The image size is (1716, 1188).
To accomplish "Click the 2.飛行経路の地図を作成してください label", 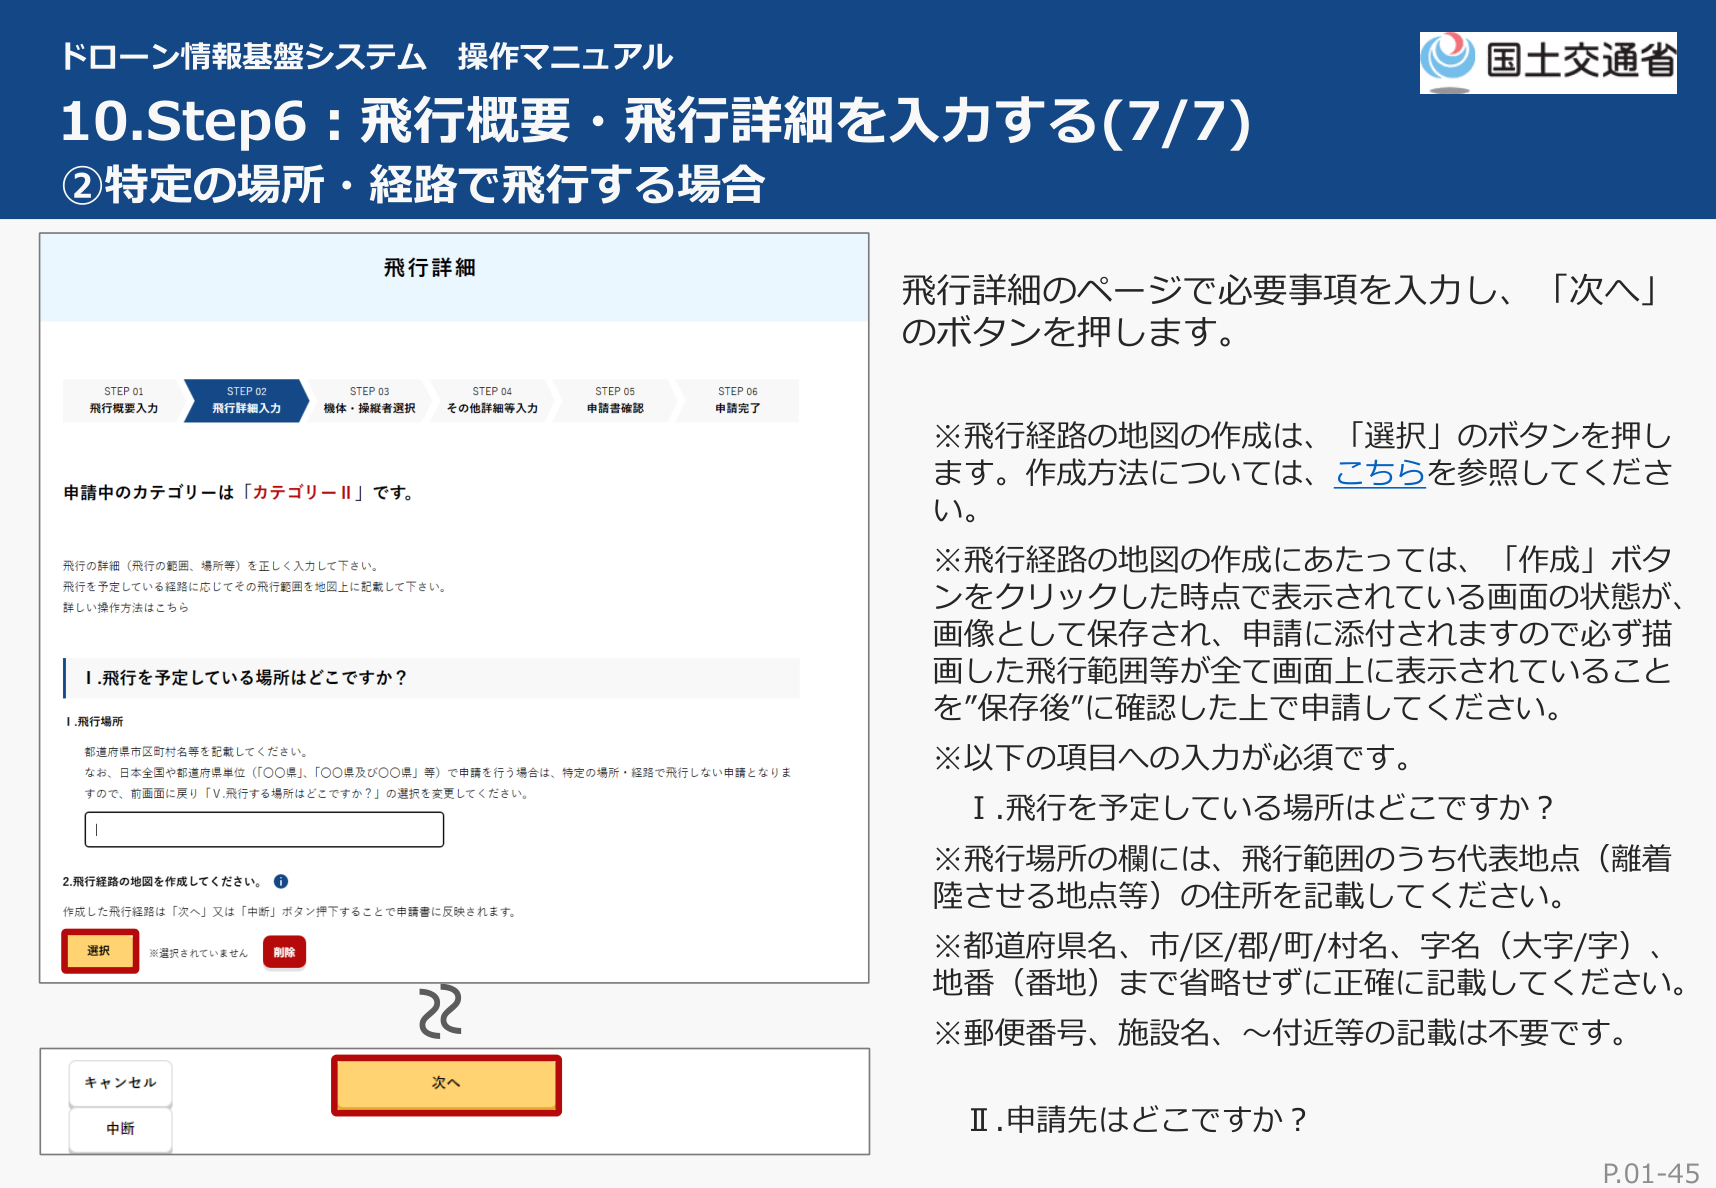I will tap(162, 882).
